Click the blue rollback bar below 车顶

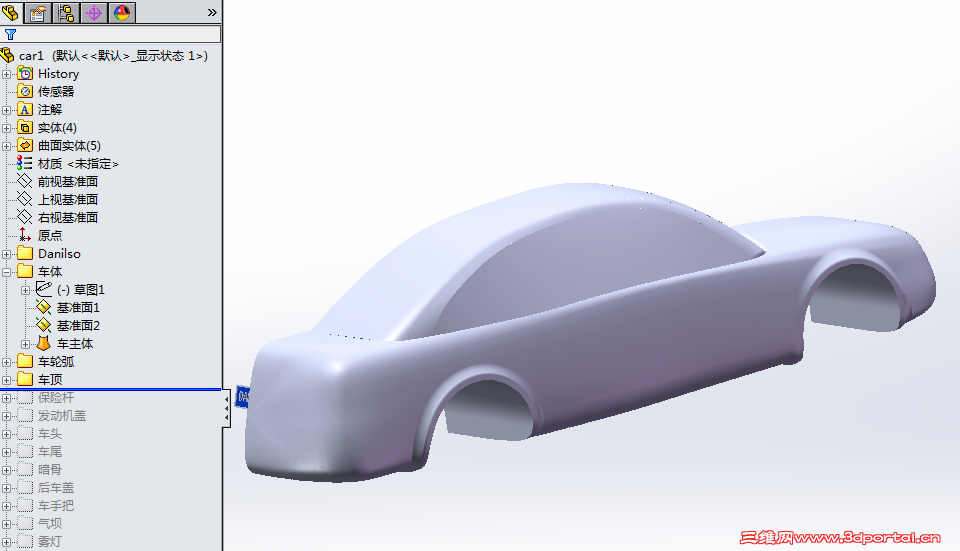pos(111,389)
